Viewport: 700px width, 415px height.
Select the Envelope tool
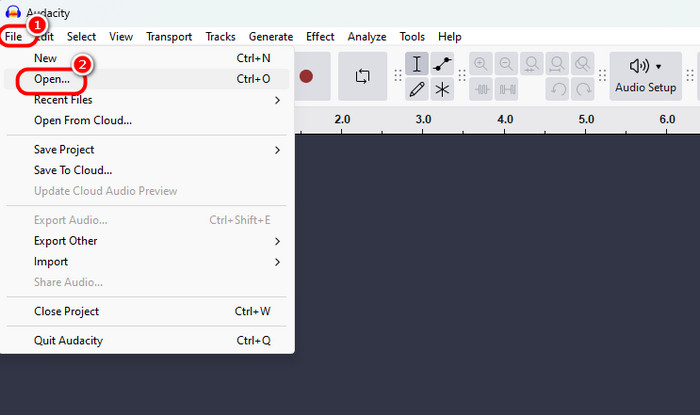pyautogui.click(x=442, y=64)
